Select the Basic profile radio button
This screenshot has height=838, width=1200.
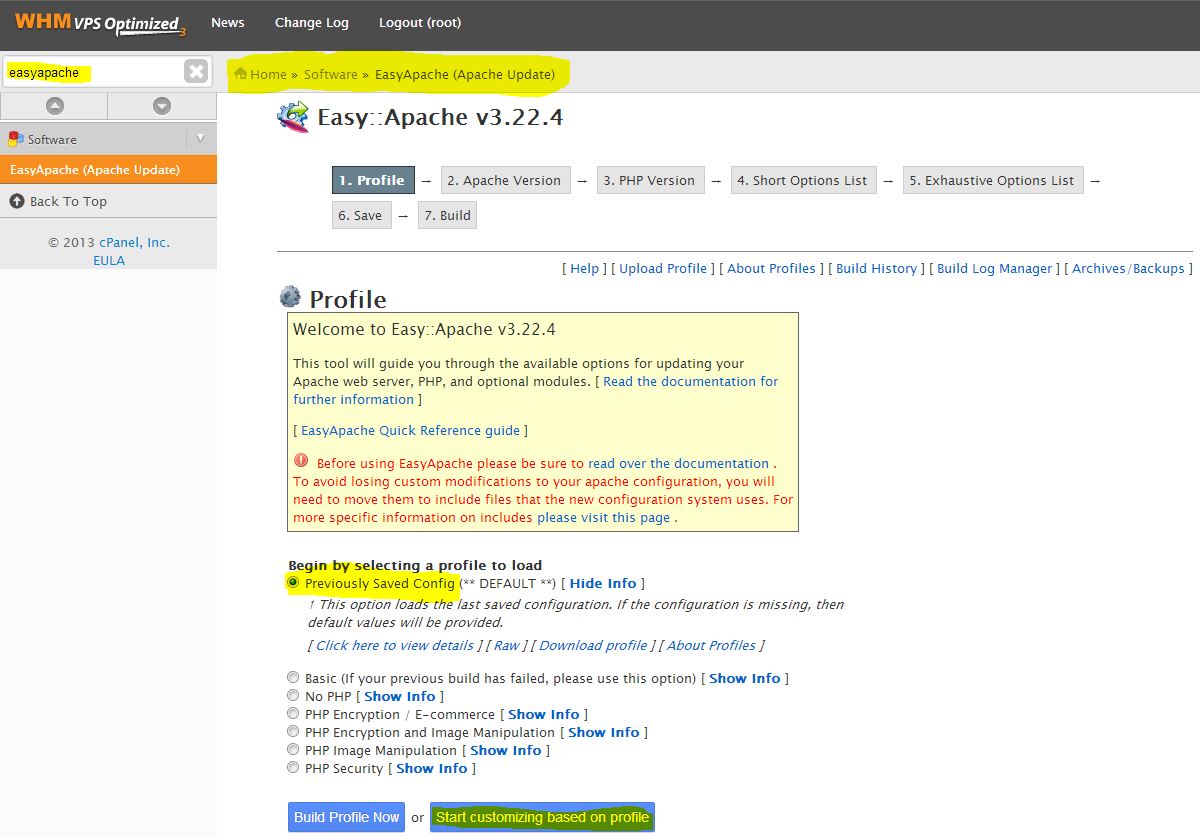(x=293, y=677)
